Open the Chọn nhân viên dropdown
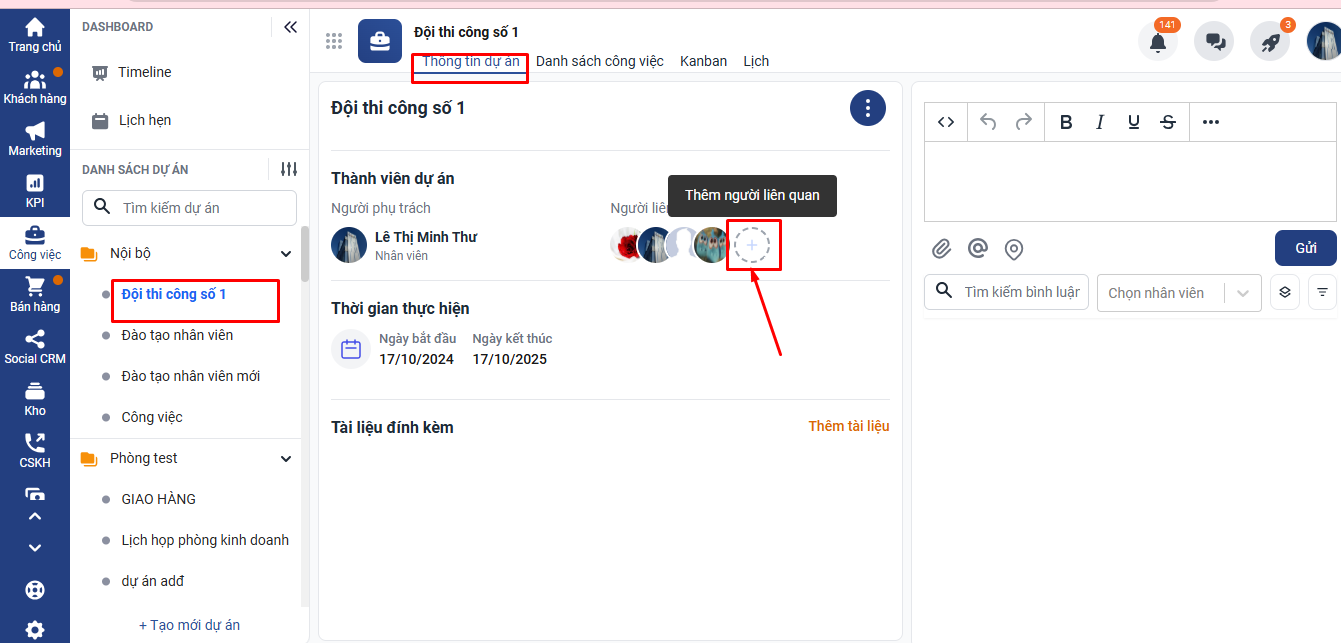Viewport: 1341px width, 643px height. [1178, 293]
